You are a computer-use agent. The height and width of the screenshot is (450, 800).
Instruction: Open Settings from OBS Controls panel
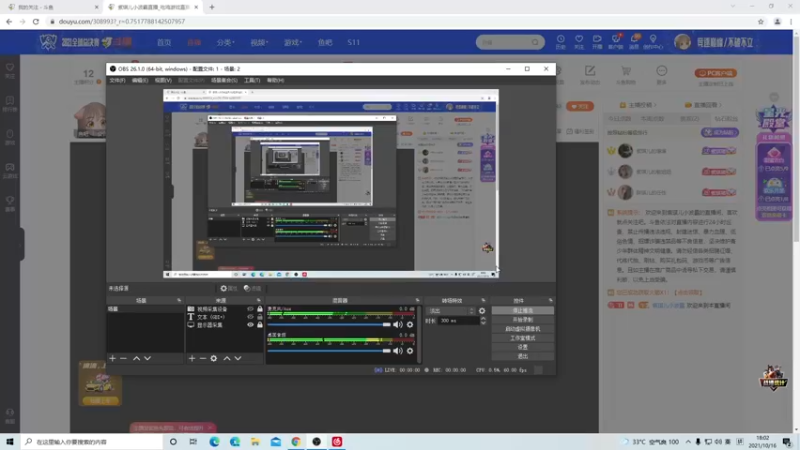pos(522,347)
